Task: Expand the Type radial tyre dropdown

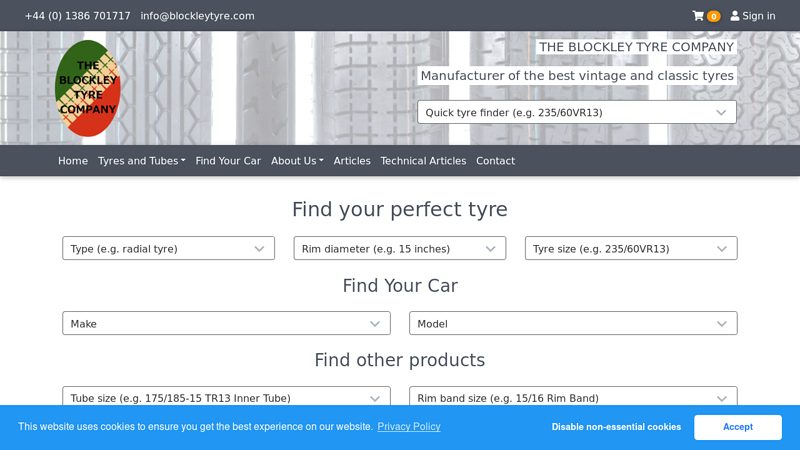Action: point(168,248)
